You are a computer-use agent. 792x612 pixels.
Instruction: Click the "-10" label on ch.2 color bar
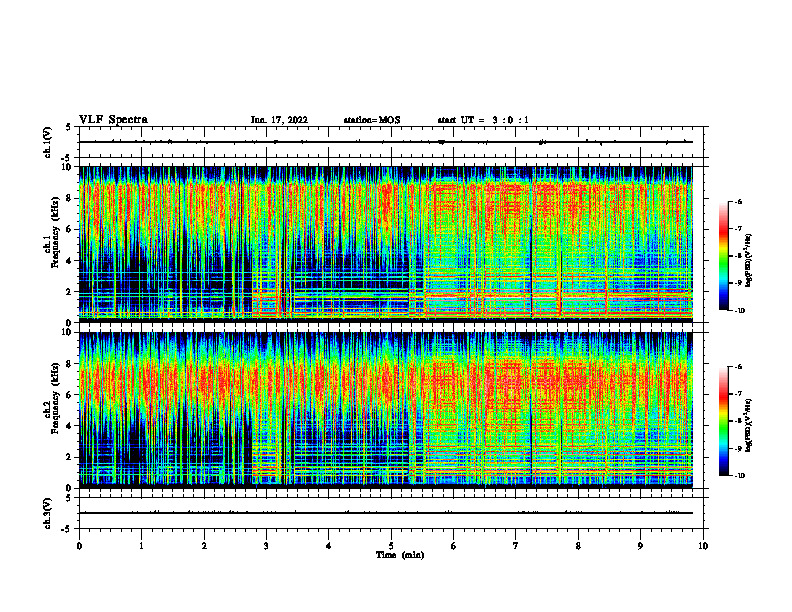tap(739, 476)
